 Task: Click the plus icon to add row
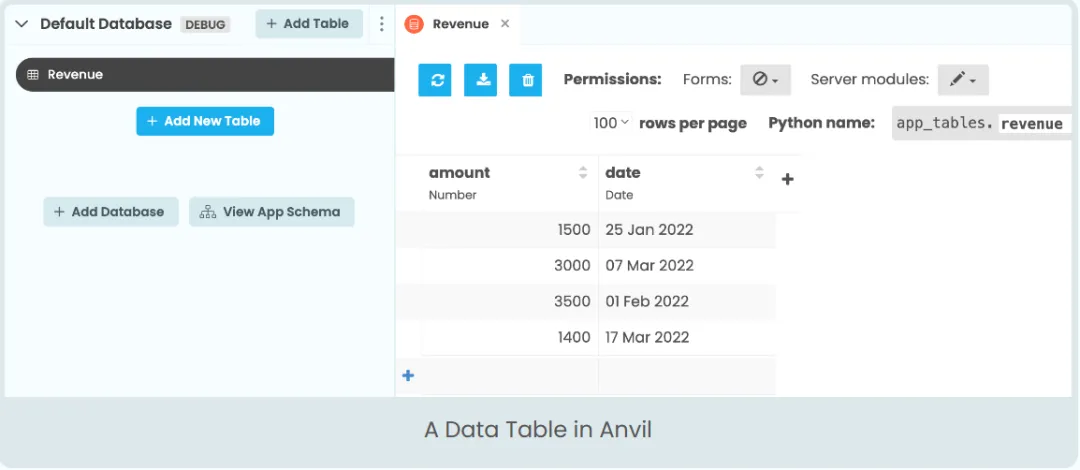click(408, 376)
